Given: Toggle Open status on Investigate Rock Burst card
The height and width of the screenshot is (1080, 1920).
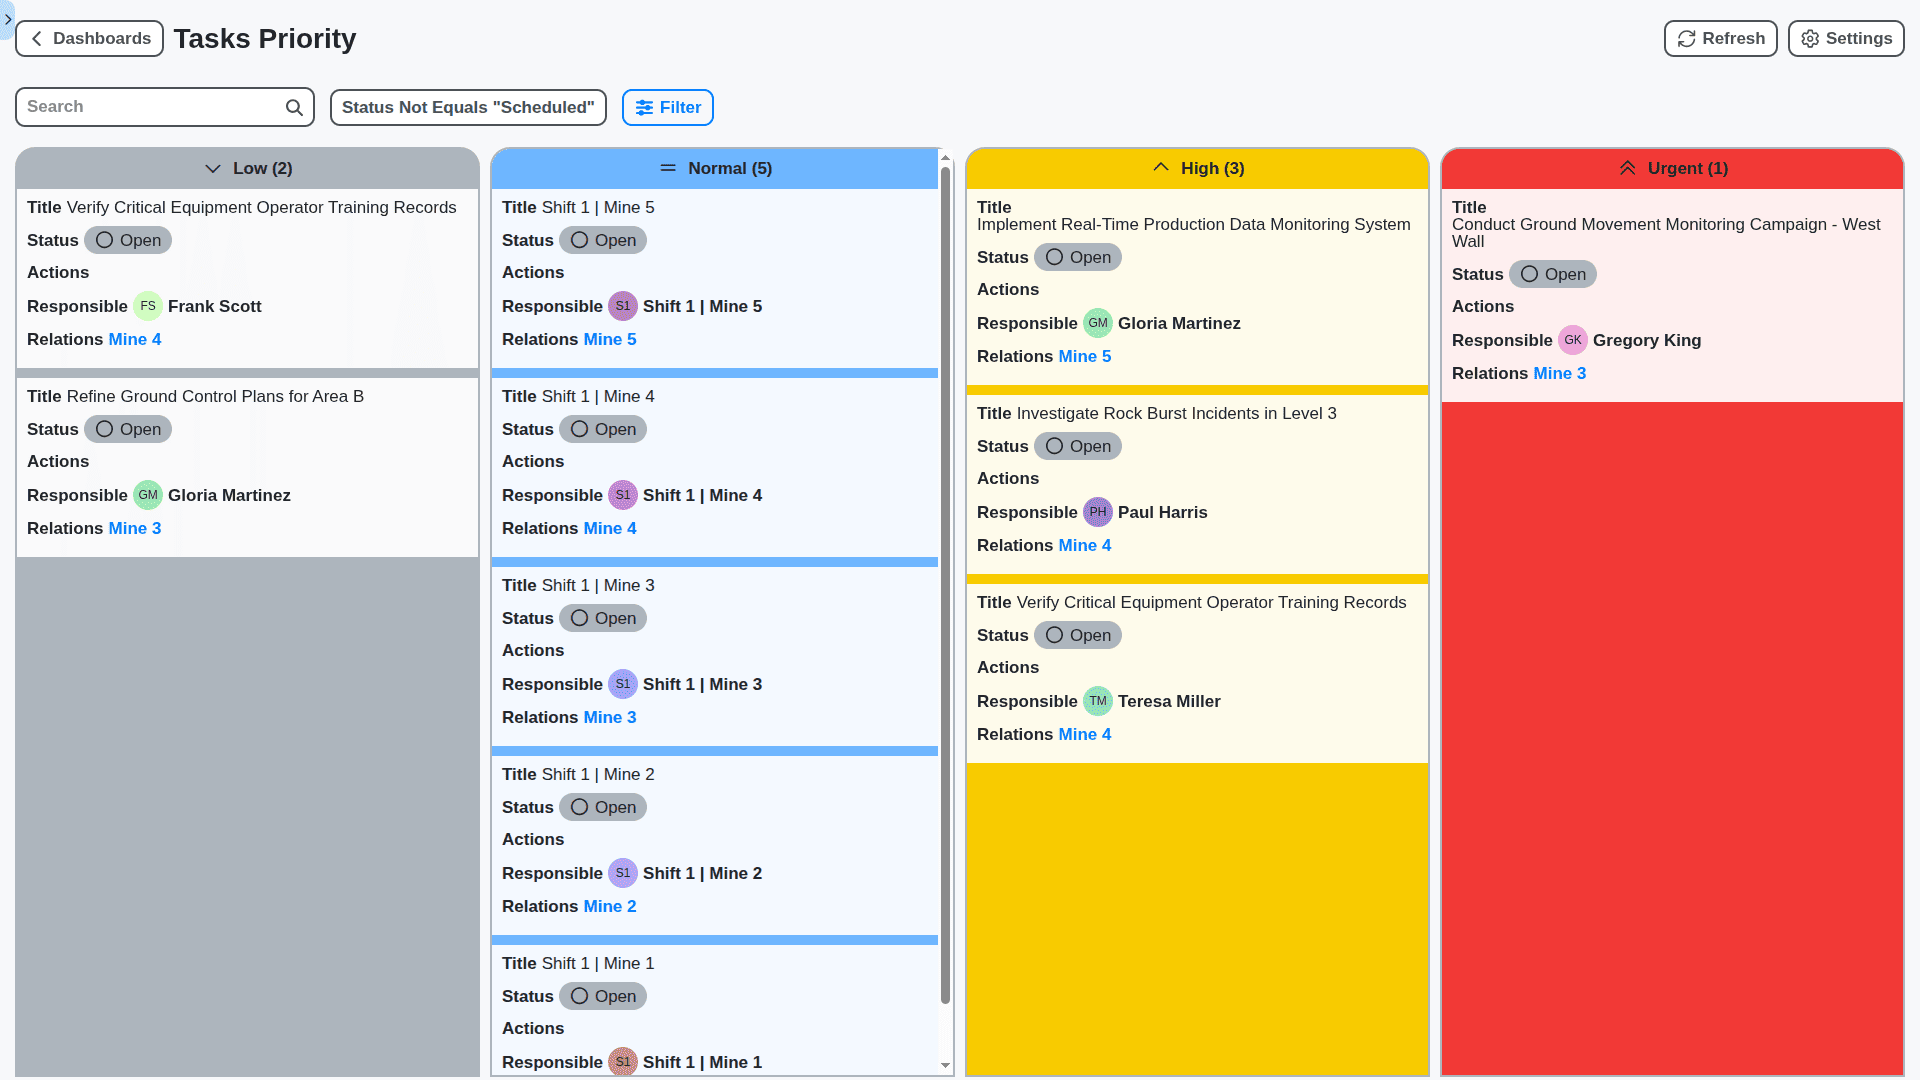Looking at the screenshot, I should tap(1077, 446).
